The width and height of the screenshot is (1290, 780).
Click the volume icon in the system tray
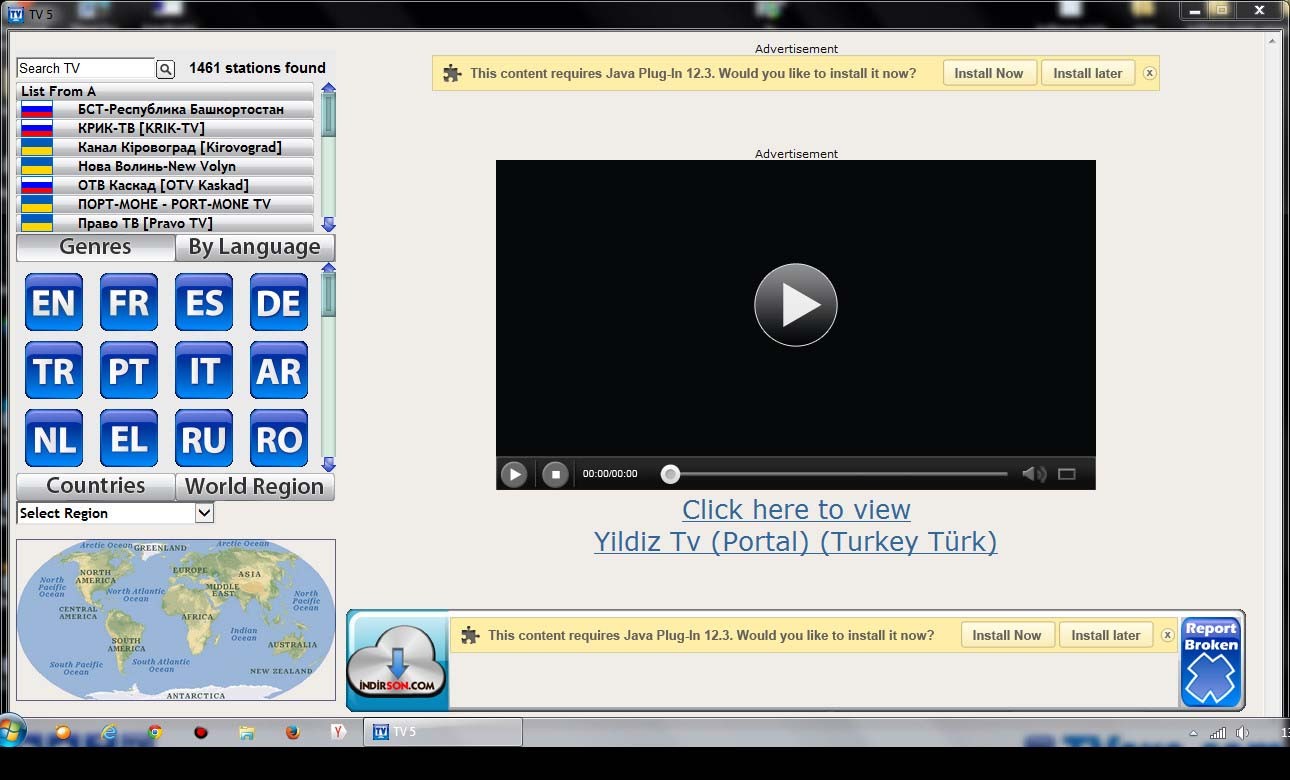tap(1241, 732)
